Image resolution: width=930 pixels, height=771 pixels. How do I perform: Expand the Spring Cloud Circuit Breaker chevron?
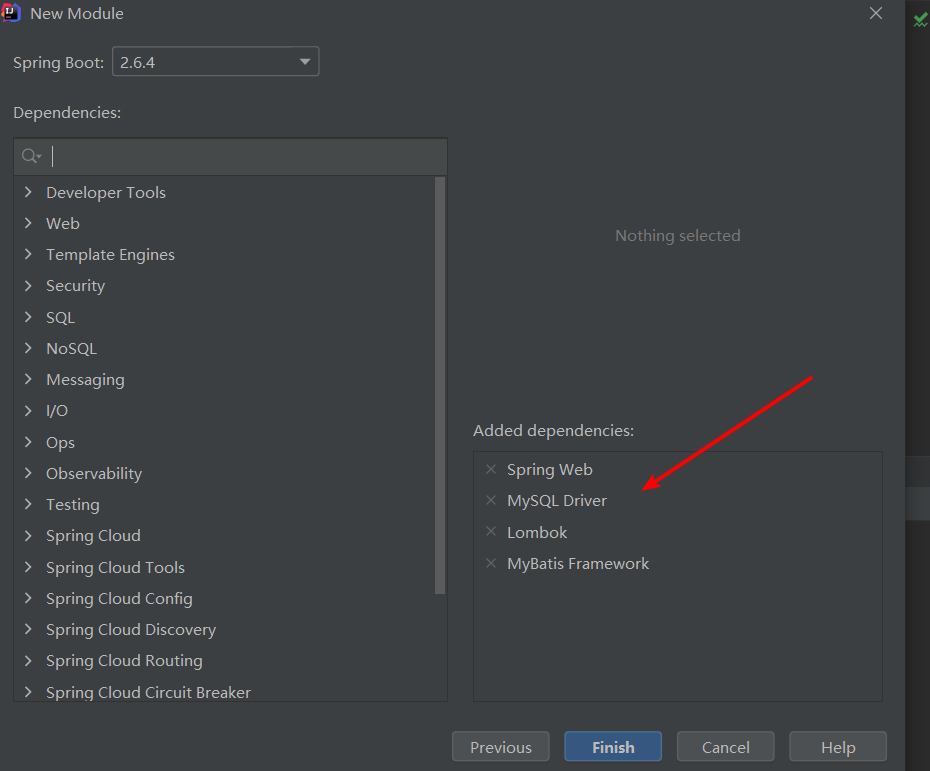28,692
